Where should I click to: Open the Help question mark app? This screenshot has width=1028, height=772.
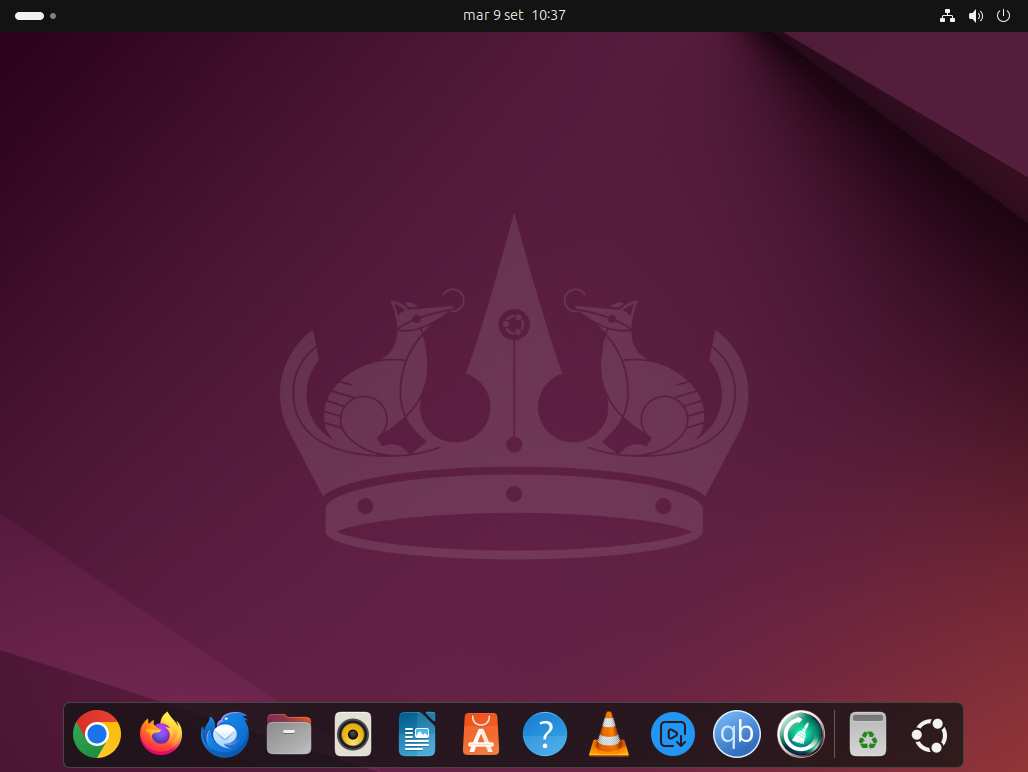(545, 734)
